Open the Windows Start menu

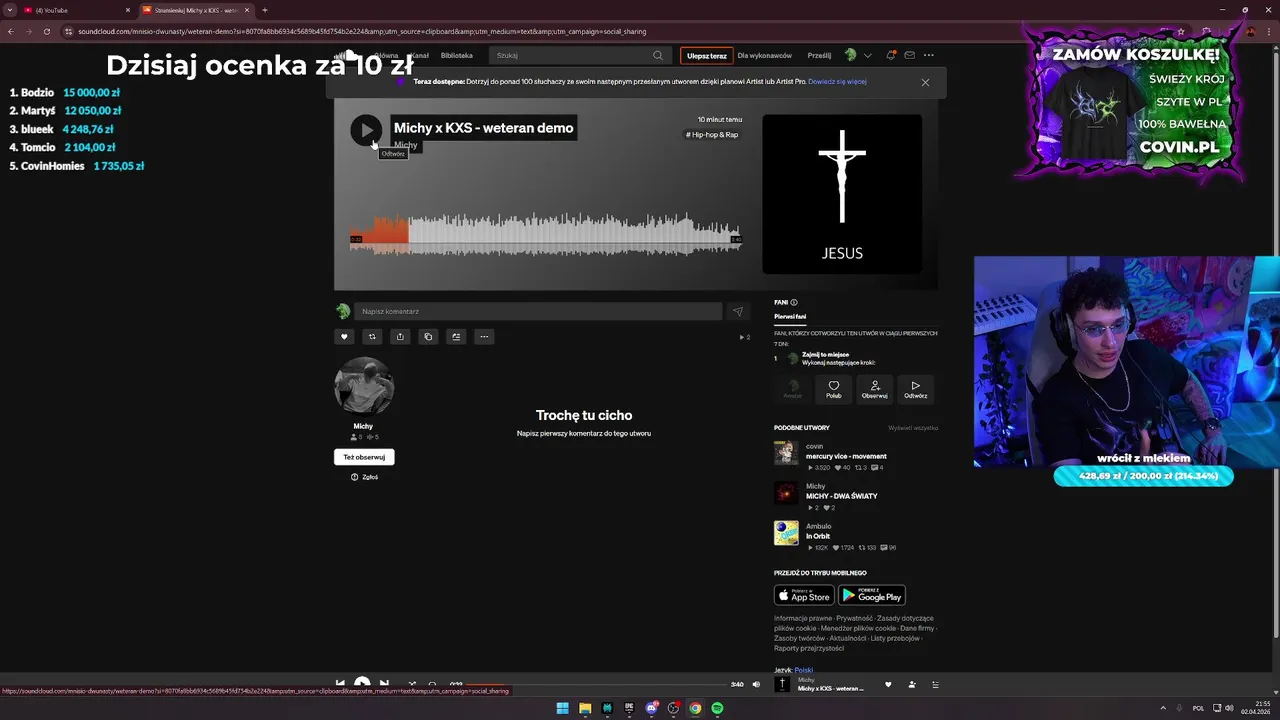click(563, 708)
